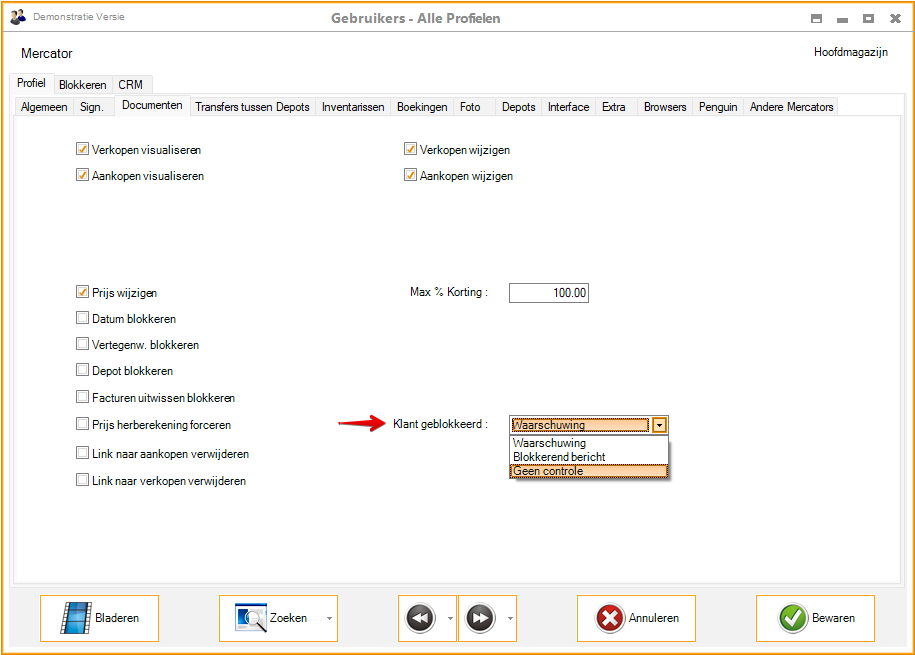Open the Zoeken dropdown arrow
Screen dimensions: 915x655
pos(329,618)
